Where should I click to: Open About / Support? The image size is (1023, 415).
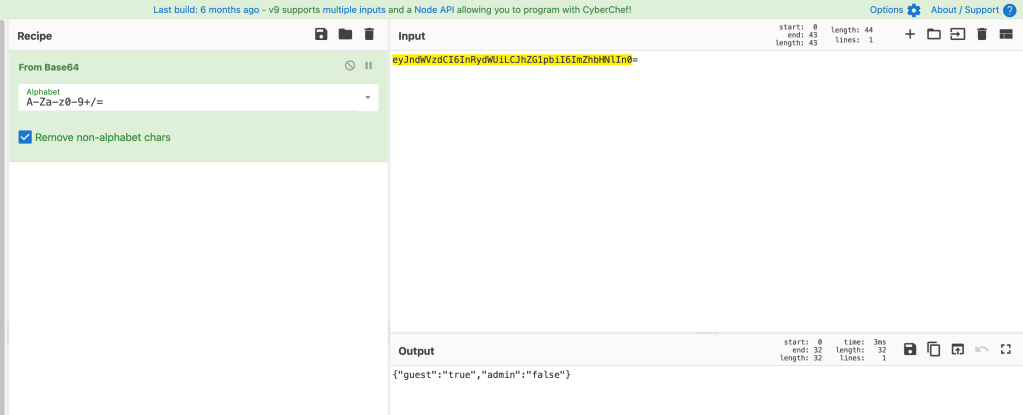pos(972,10)
